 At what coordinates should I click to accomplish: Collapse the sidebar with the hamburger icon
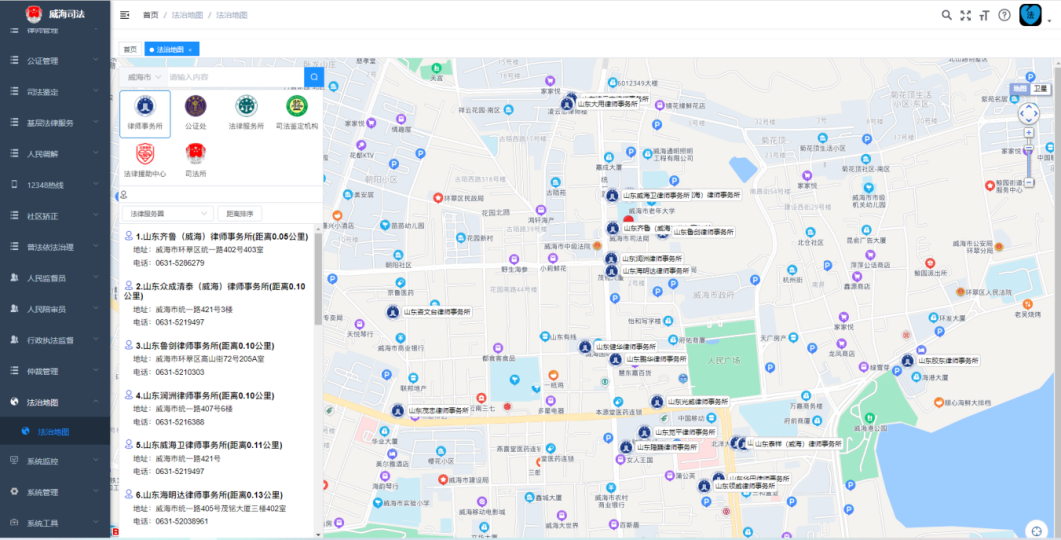(125, 15)
